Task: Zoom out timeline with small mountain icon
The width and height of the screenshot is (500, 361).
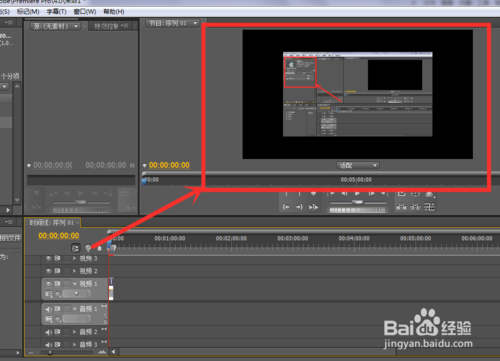Action: click(31, 352)
